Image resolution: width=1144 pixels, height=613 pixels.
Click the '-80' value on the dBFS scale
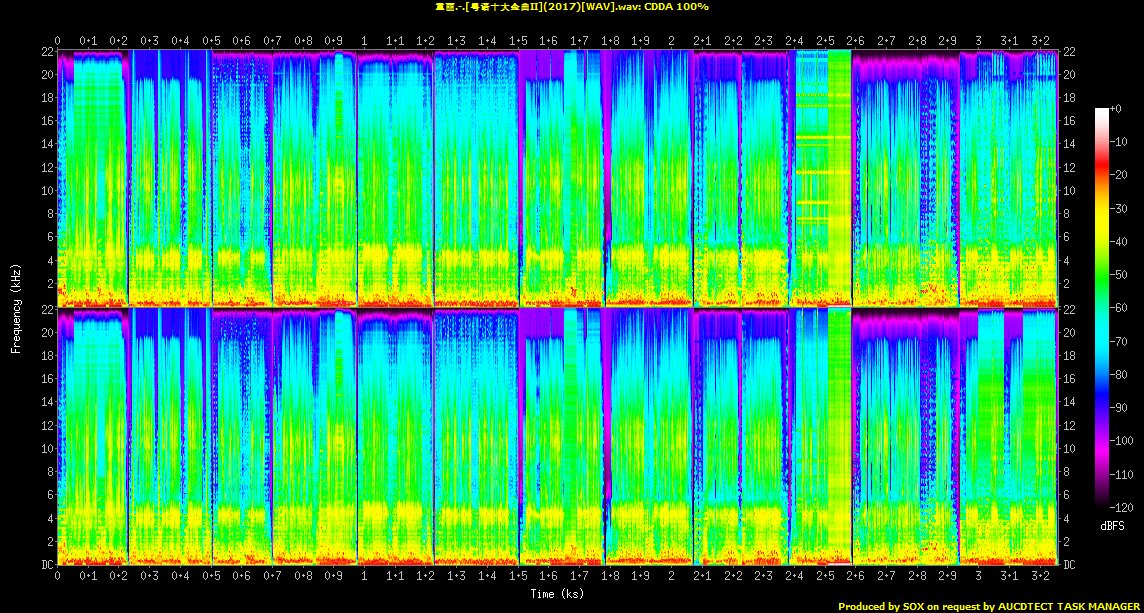1118,374
